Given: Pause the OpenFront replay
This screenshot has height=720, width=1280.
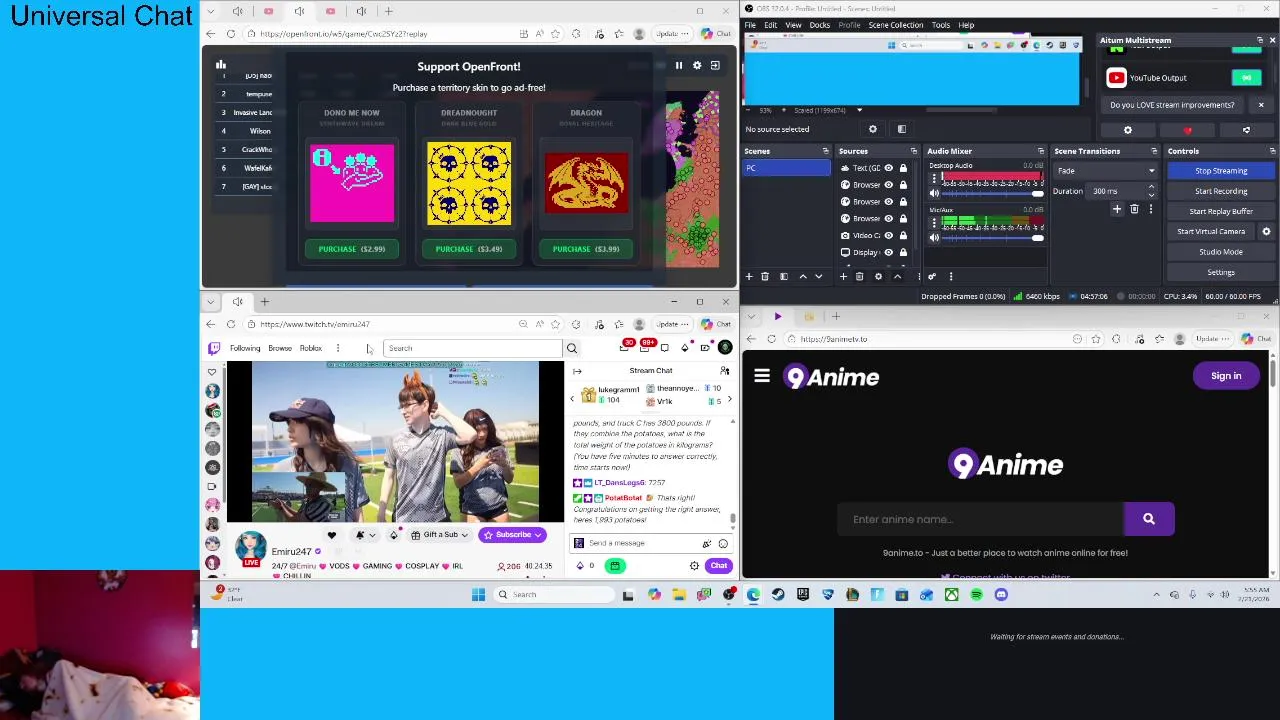Looking at the screenshot, I should (x=678, y=66).
